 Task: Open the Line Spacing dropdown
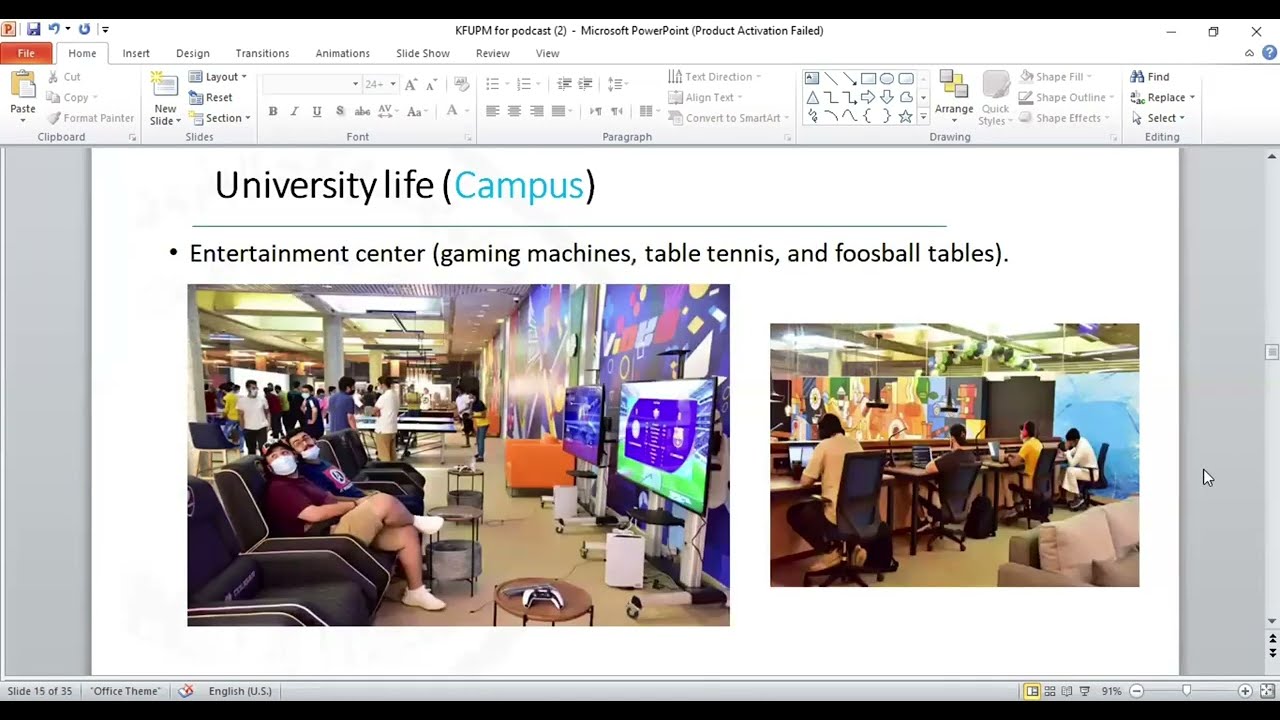617,84
